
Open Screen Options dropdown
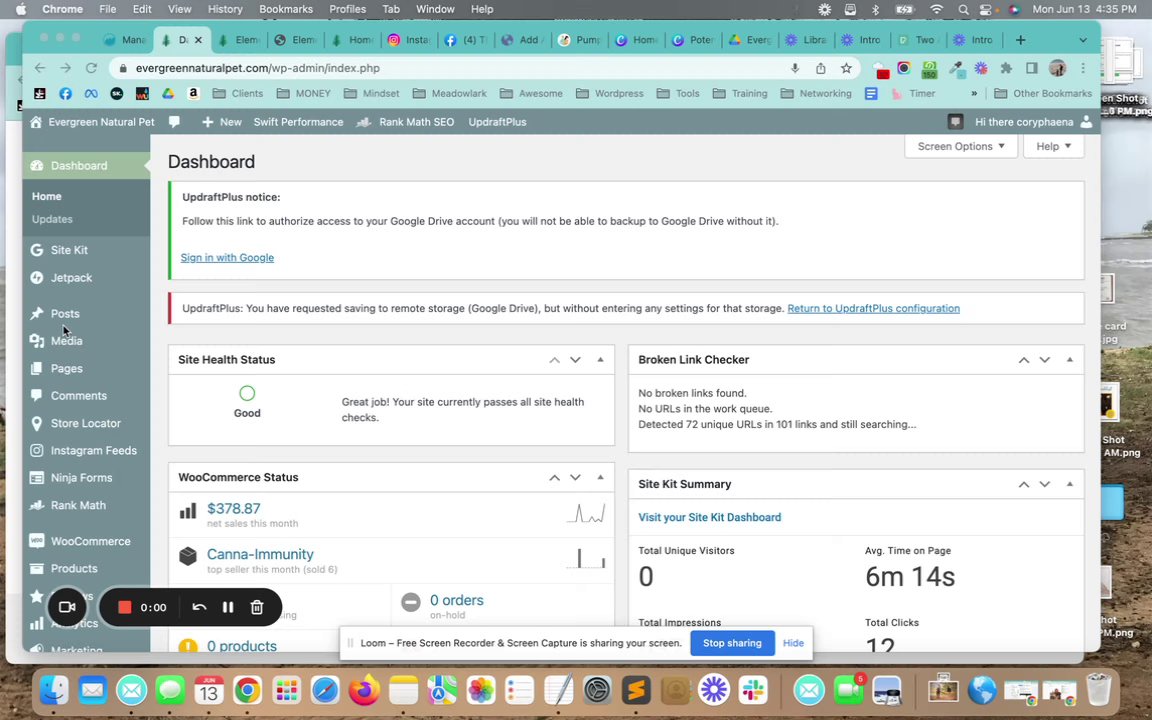[x=961, y=146]
